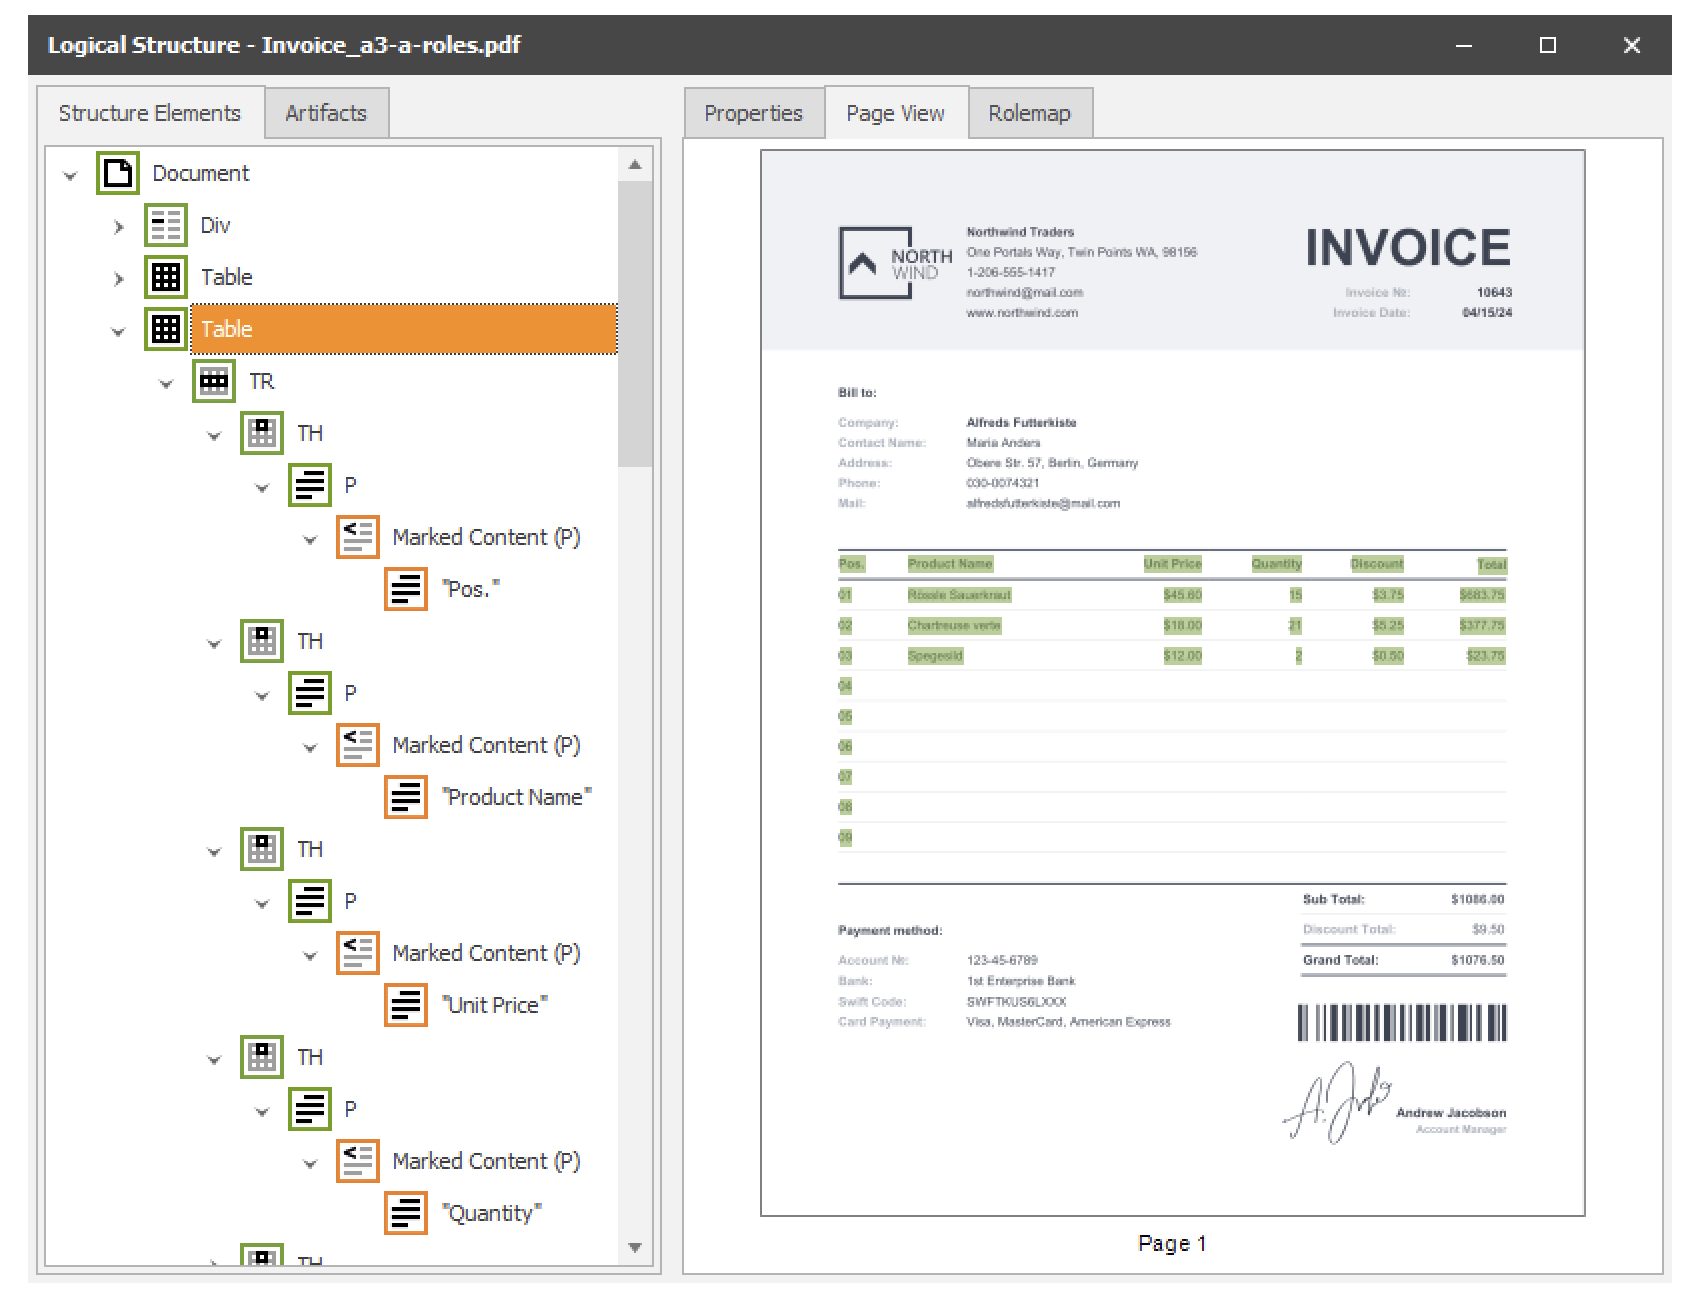Screen dimensions: 1700x1300
Task: Click the icon beside "Unit Price" text node
Action: point(406,1005)
